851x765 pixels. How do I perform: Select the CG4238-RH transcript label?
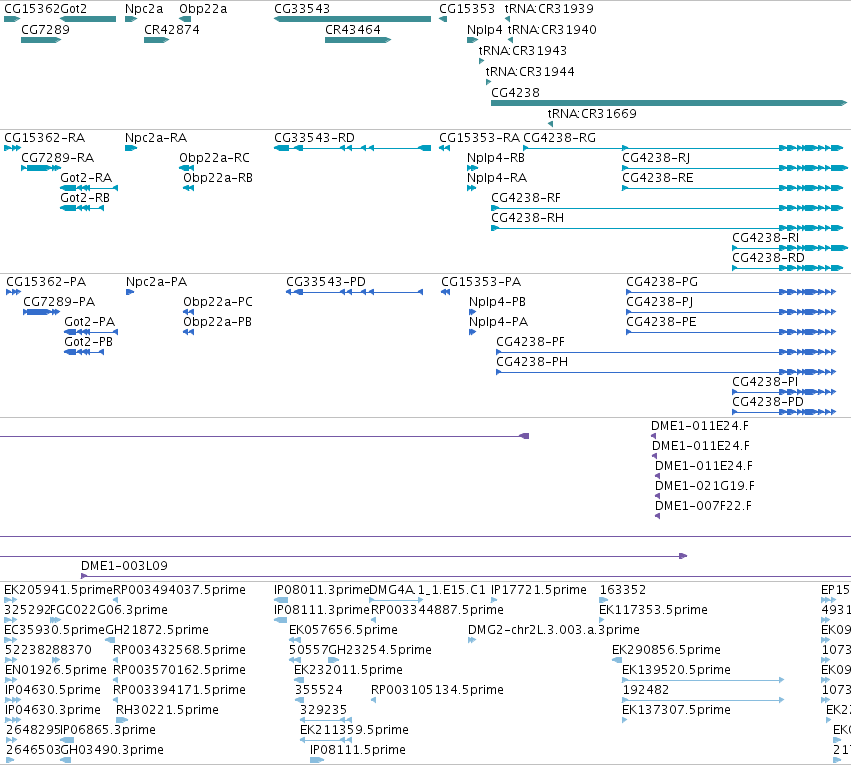click(528, 218)
